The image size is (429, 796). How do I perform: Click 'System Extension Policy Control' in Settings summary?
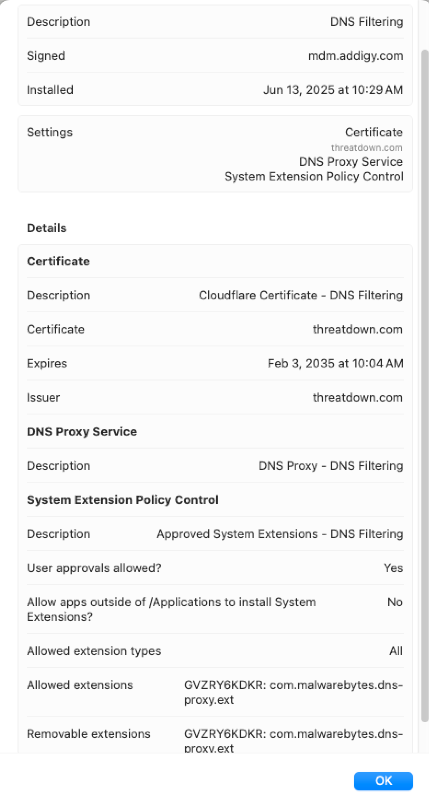tap(314, 177)
